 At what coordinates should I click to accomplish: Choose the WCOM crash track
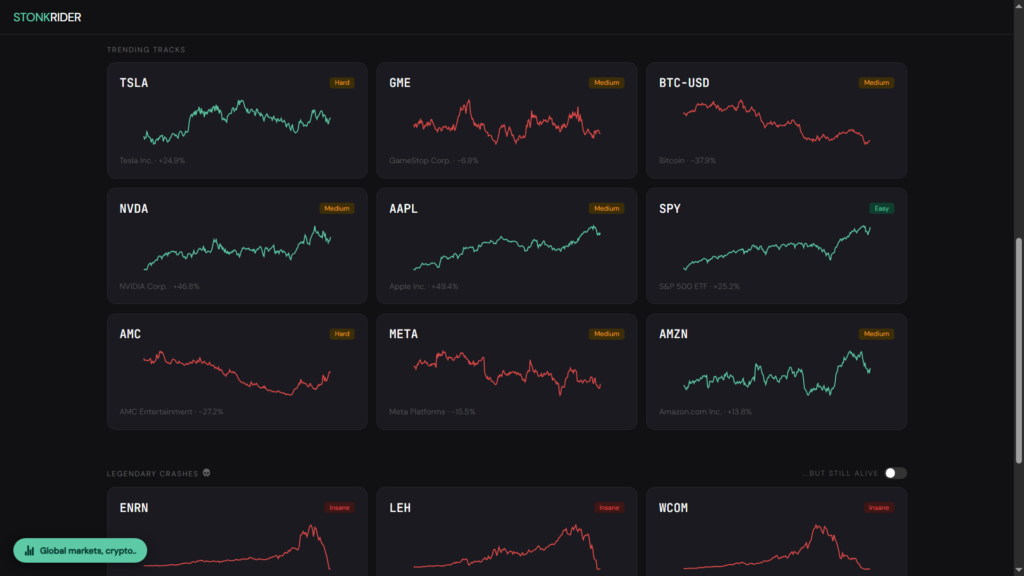point(776,532)
